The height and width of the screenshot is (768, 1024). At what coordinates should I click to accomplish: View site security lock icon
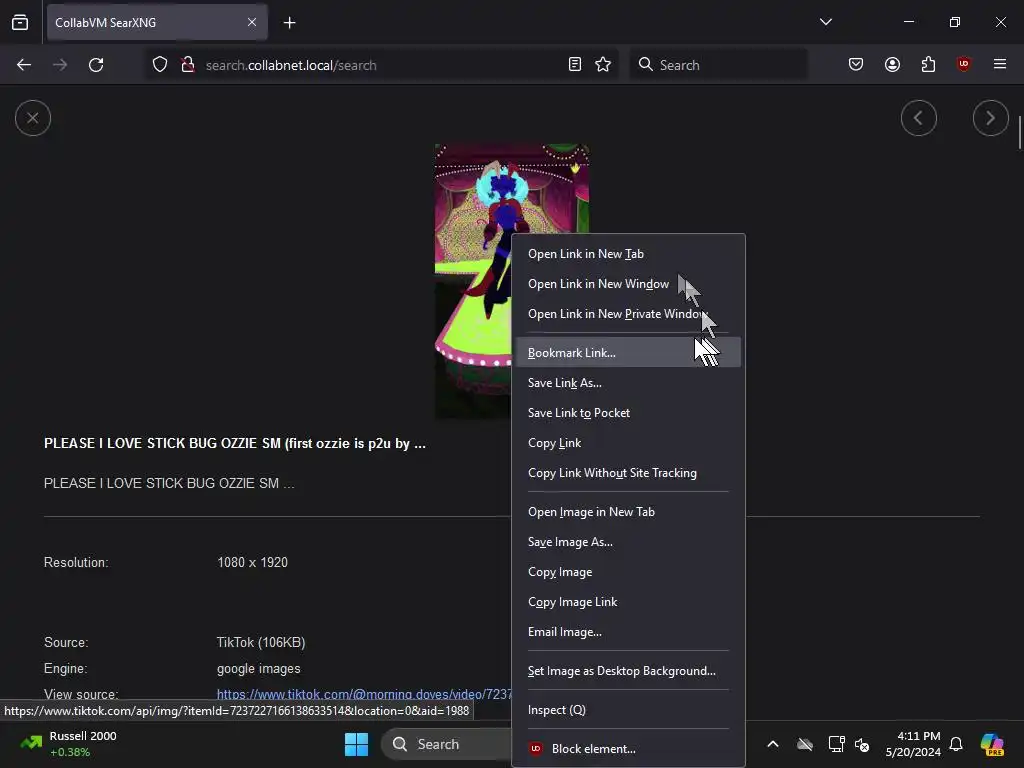[x=188, y=65]
